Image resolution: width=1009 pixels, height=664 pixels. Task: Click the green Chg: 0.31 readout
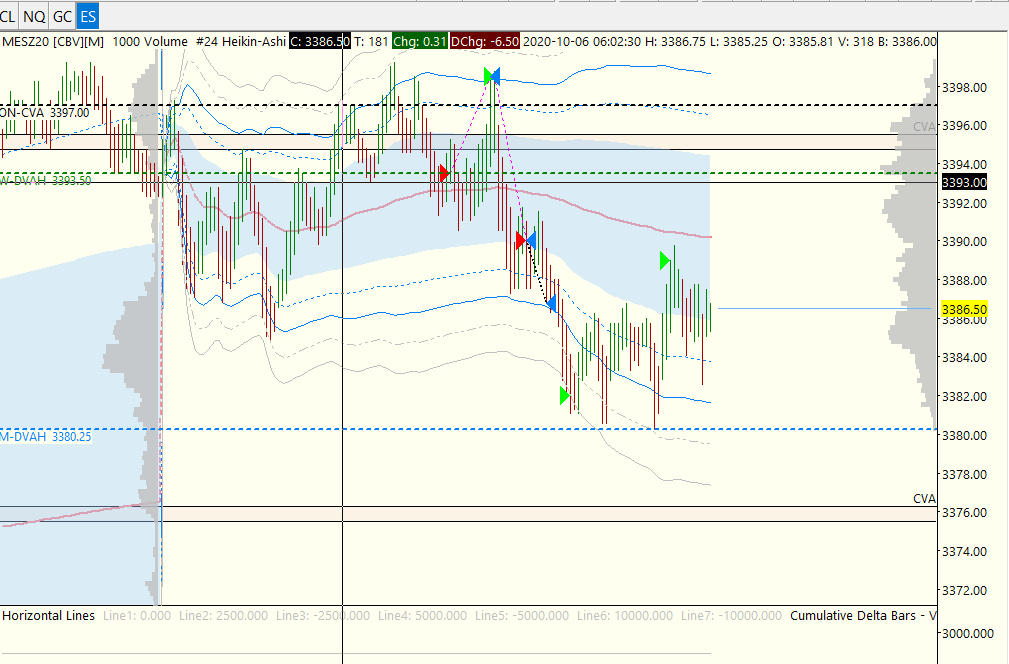tap(420, 42)
